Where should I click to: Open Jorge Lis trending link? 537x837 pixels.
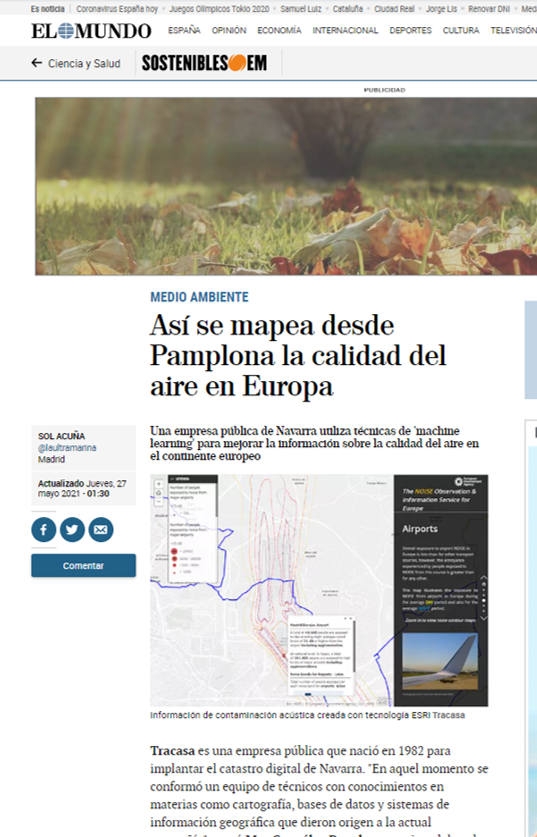pyautogui.click(x=441, y=9)
